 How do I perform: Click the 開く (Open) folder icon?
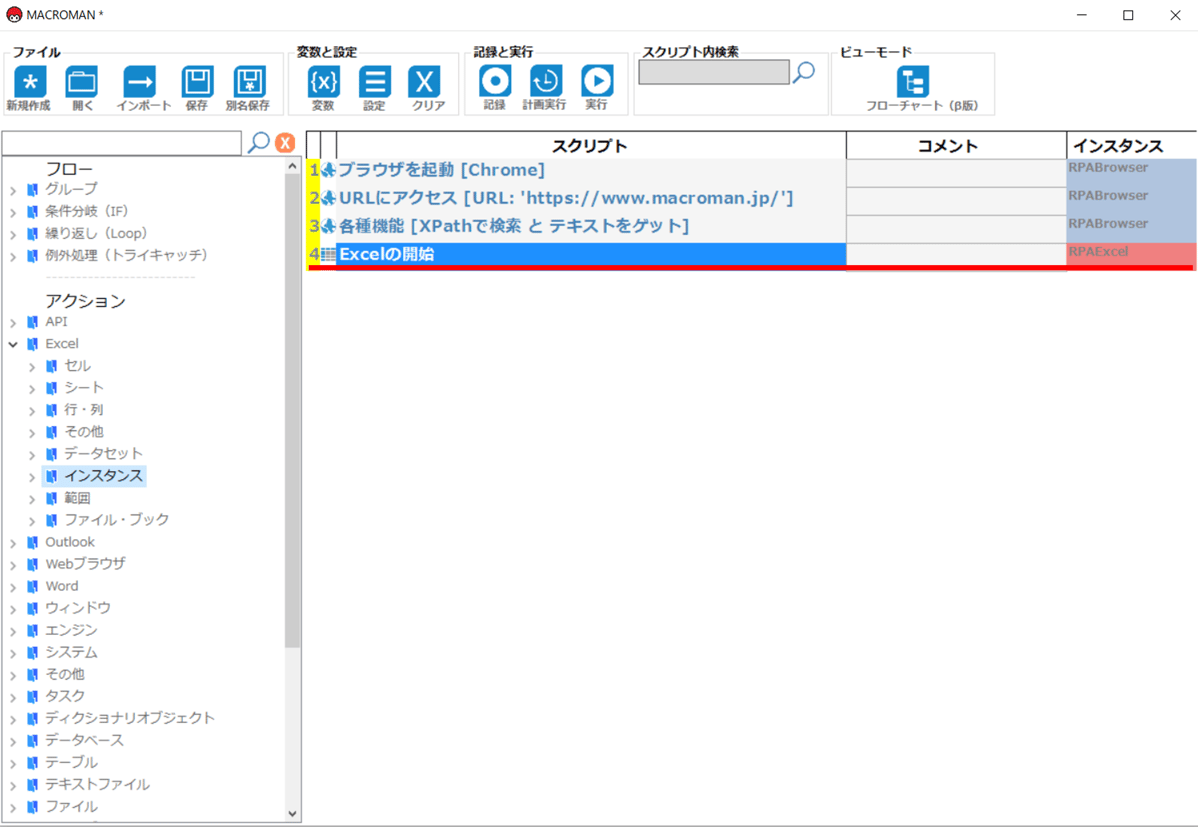tap(82, 81)
